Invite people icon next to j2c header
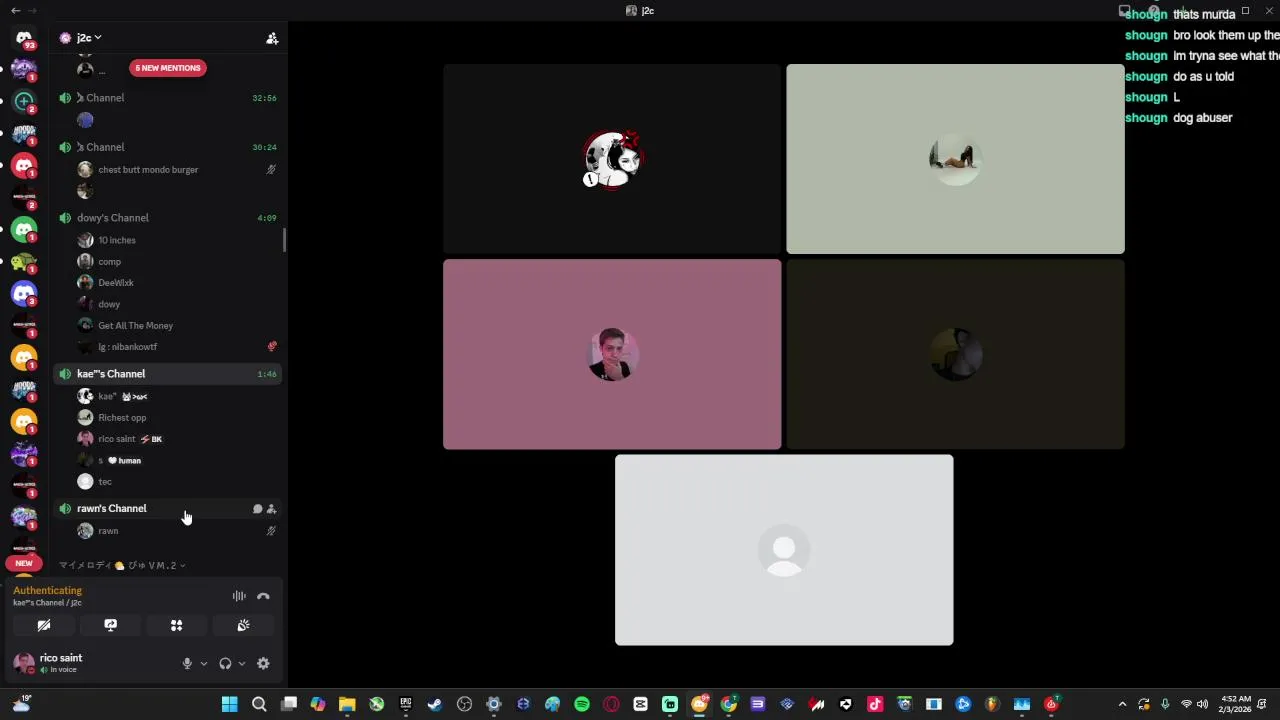The width and height of the screenshot is (1280, 720). coord(272,38)
